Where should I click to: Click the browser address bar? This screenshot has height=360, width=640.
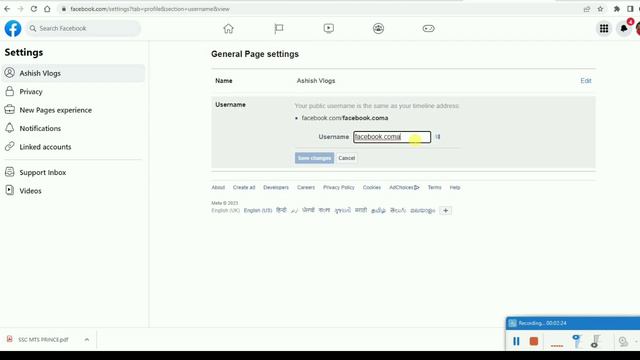pyautogui.click(x=318, y=9)
